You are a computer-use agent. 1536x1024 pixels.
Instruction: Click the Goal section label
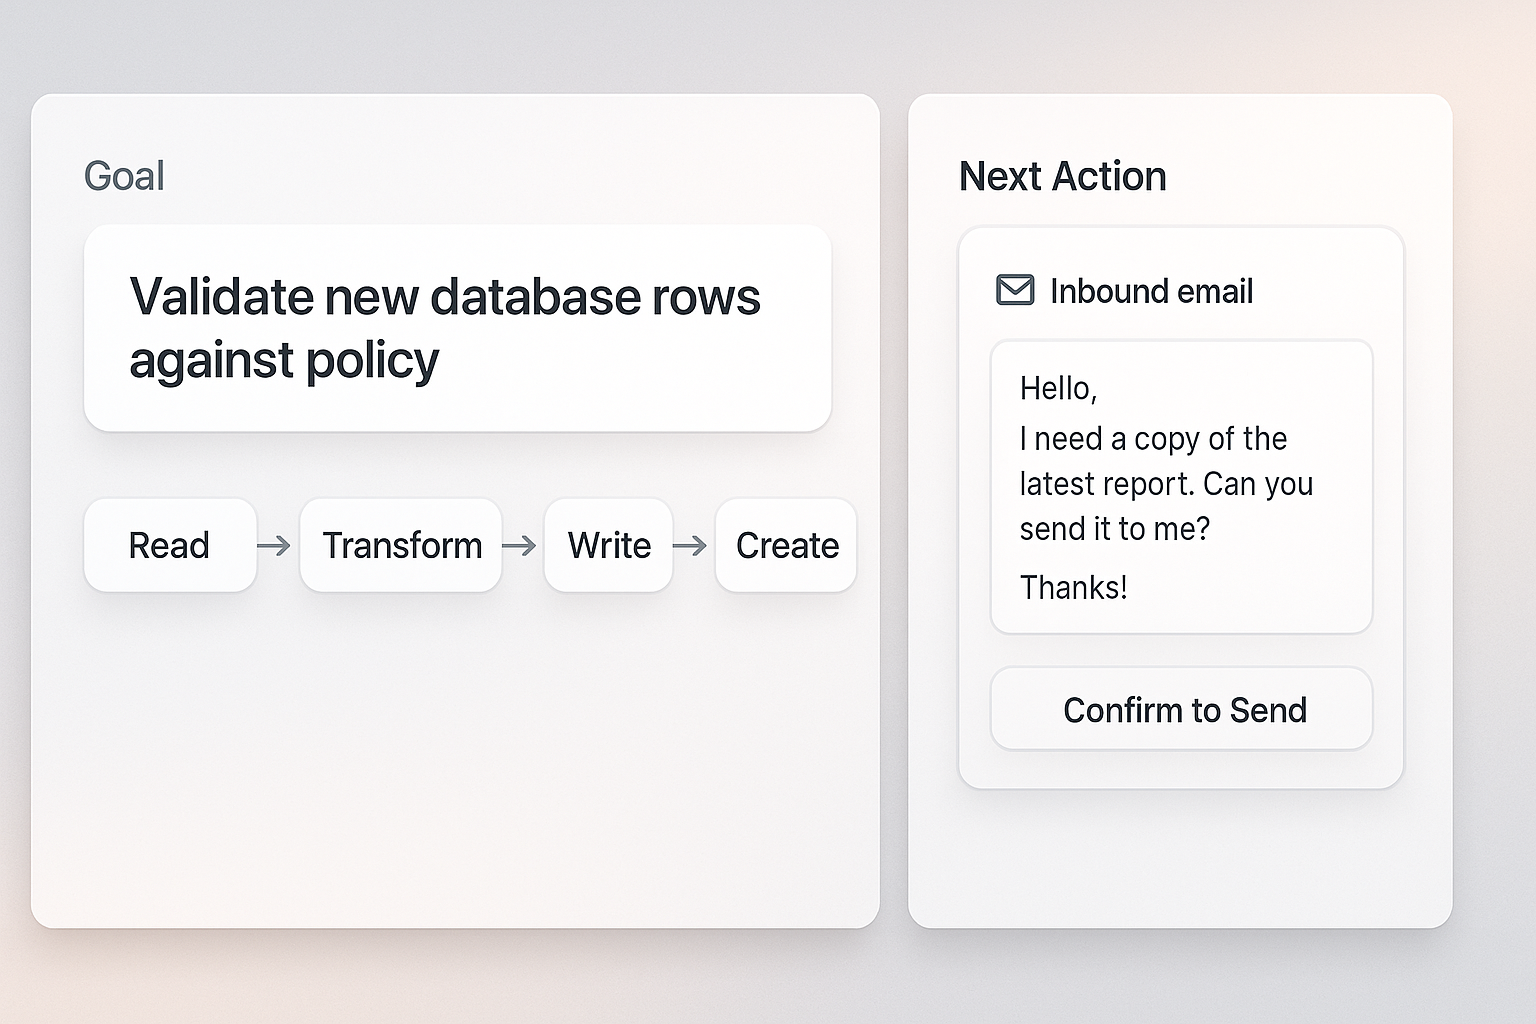click(124, 176)
